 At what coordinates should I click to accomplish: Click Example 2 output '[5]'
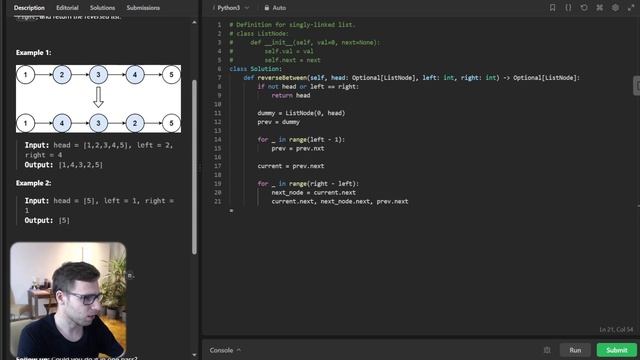(x=64, y=220)
